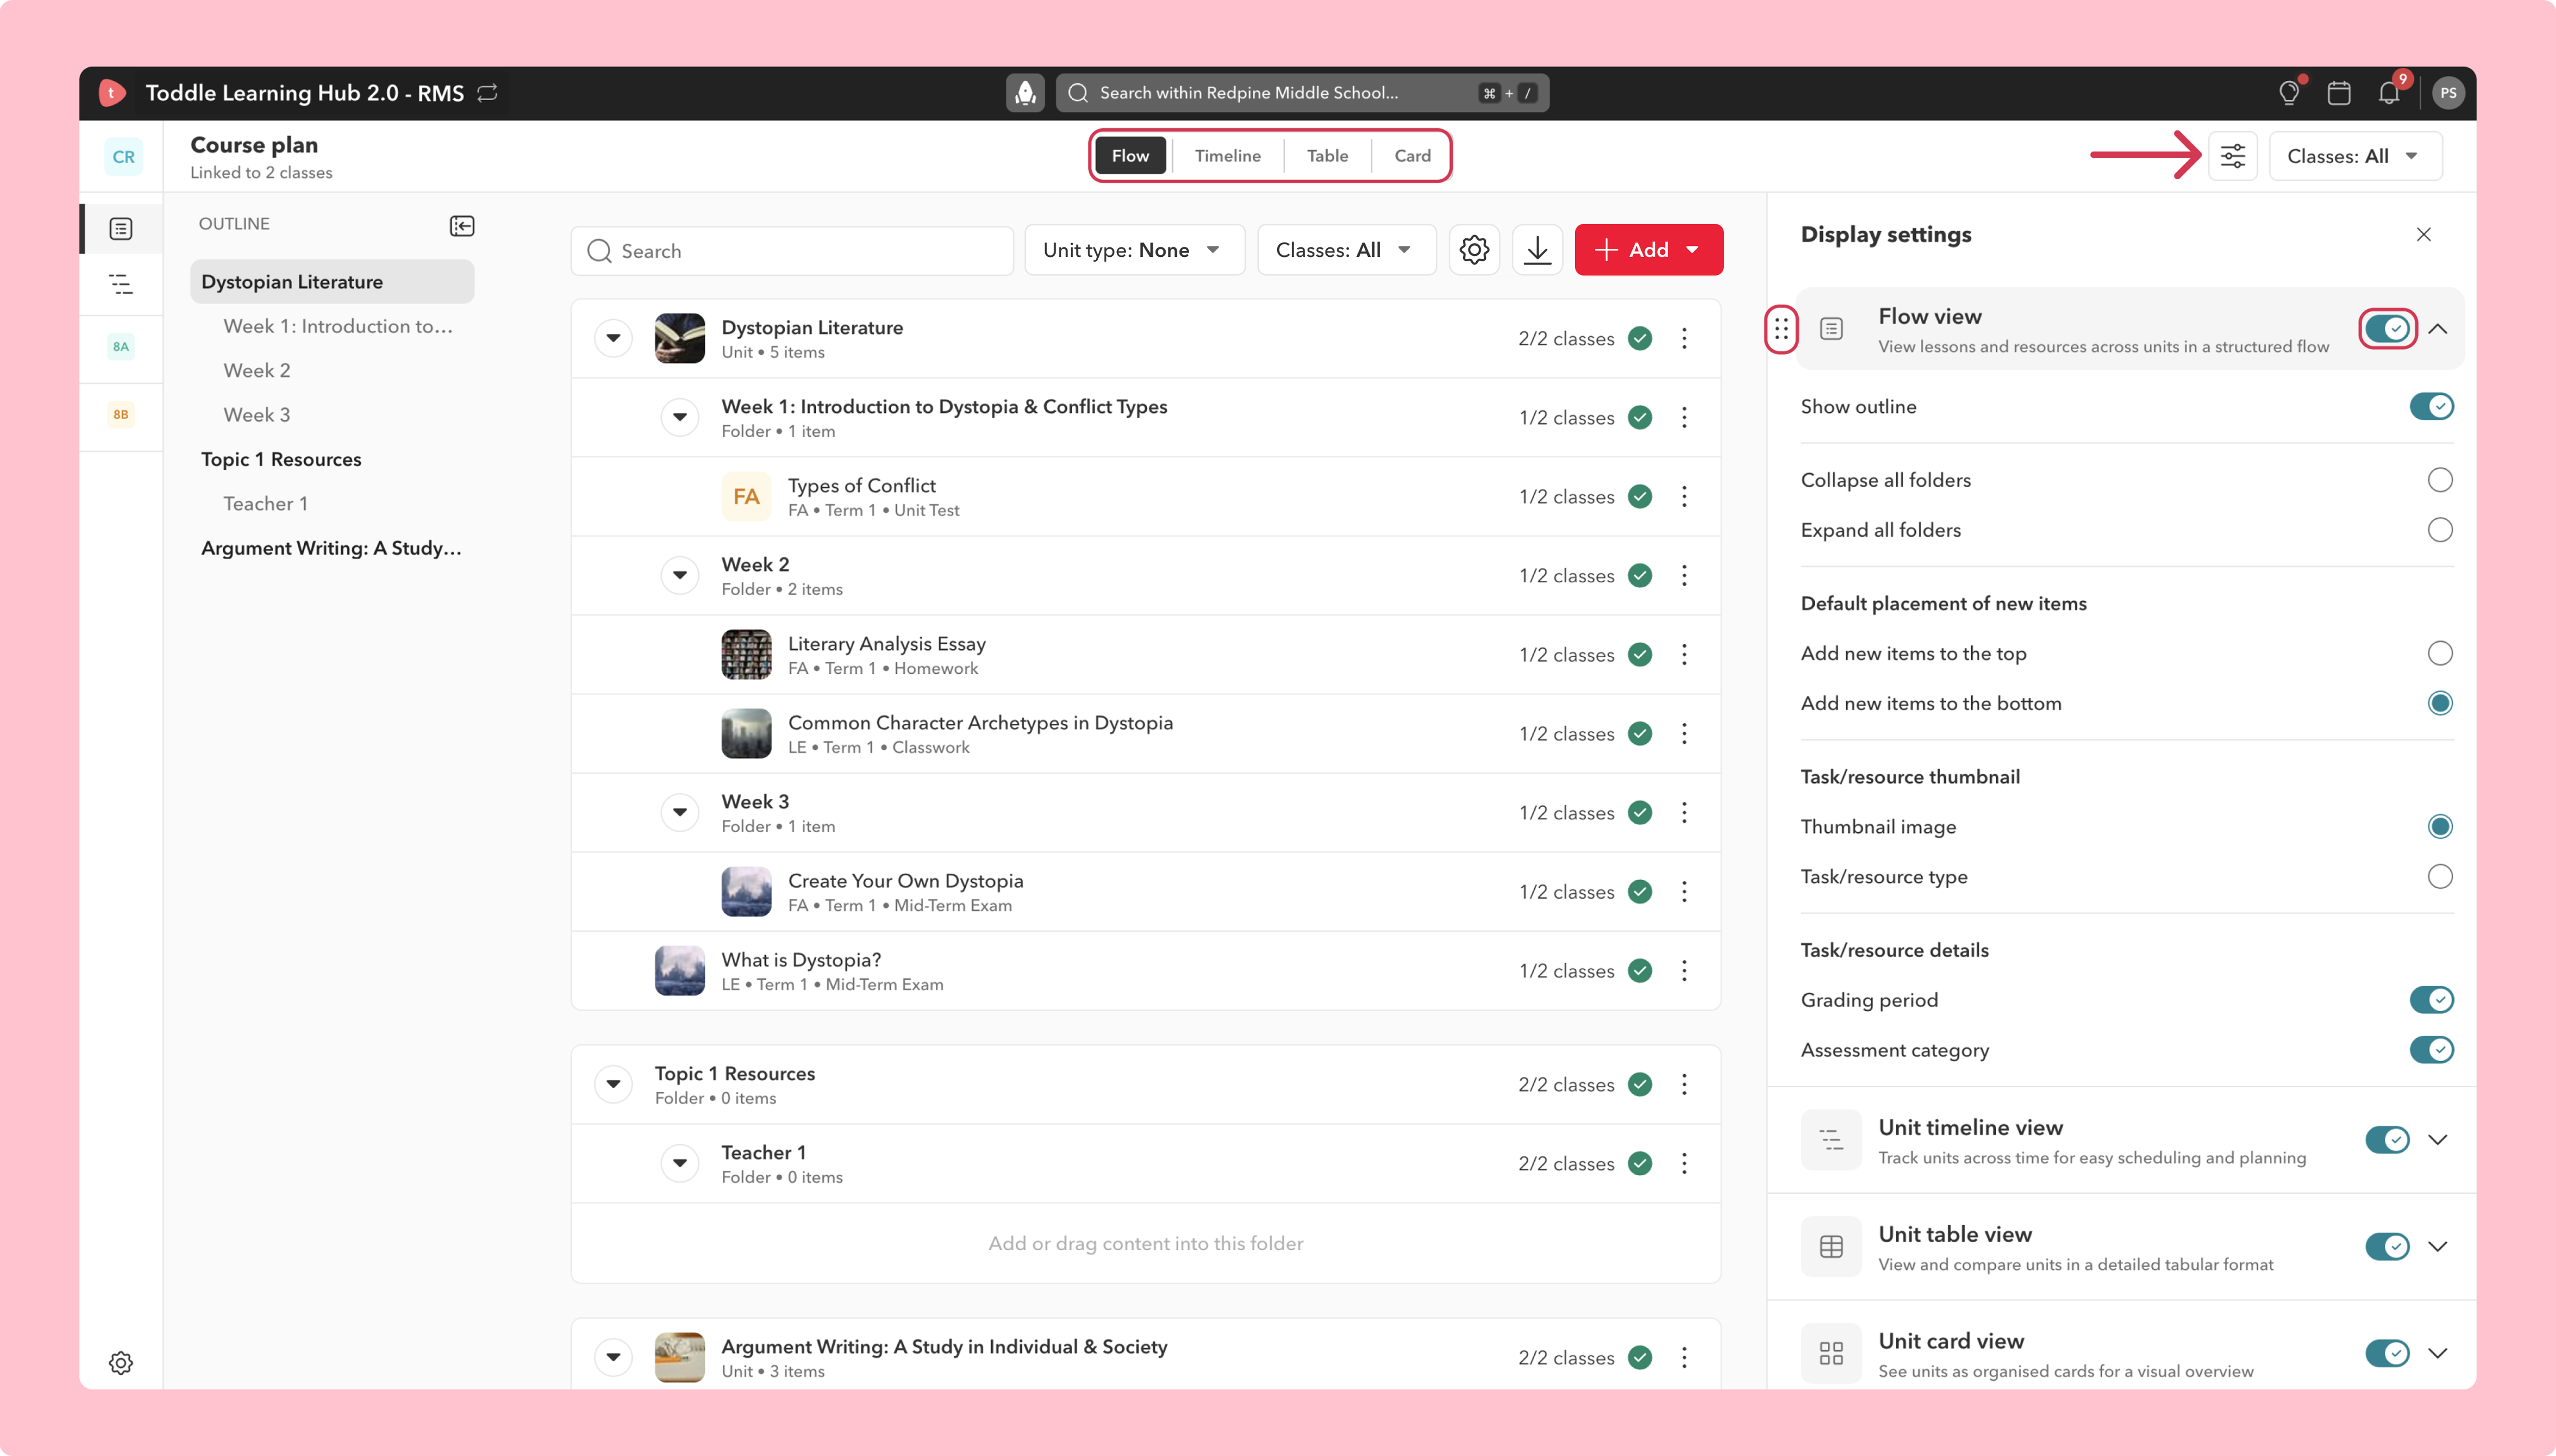The image size is (2556, 1456).
Task: Open the calendar icon in top bar
Action: click(2338, 93)
